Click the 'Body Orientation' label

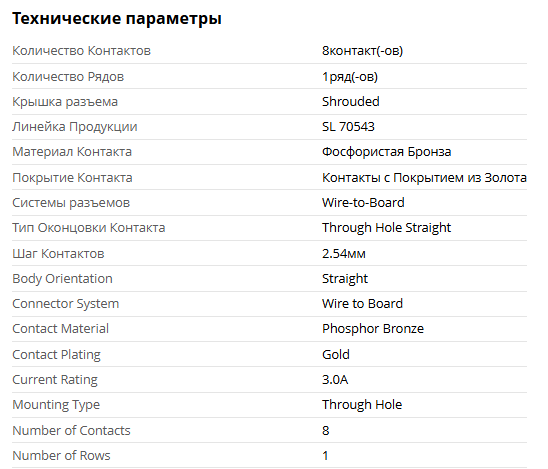click(63, 279)
